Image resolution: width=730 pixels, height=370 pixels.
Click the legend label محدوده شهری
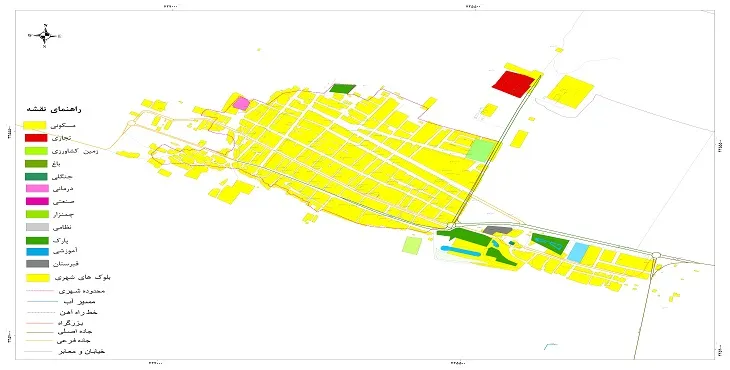click(81, 291)
